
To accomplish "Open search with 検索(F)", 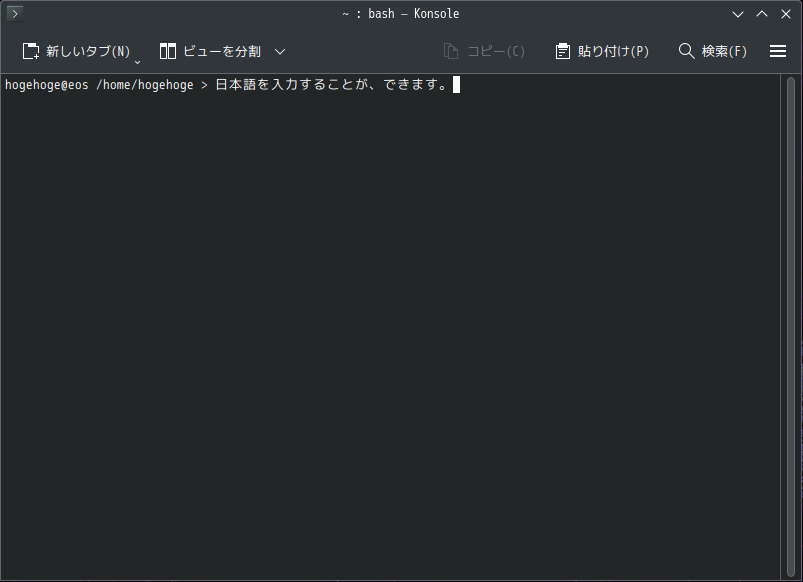I will (713, 51).
